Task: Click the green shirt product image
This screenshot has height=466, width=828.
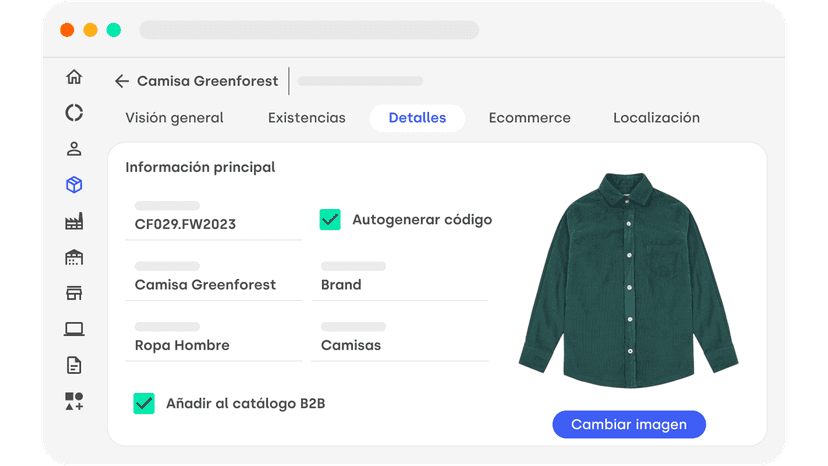Action: pos(628,281)
